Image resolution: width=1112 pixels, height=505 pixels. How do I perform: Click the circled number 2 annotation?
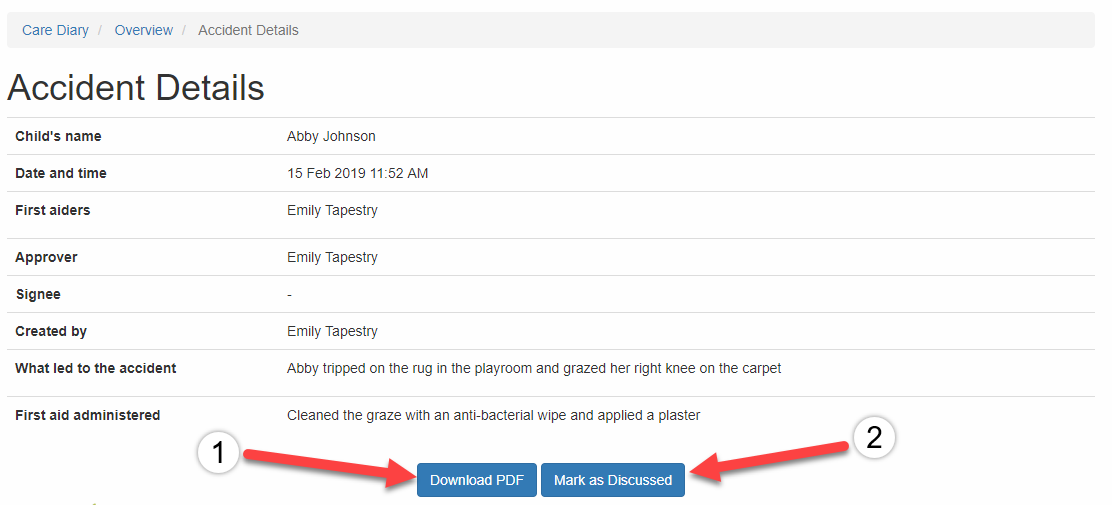click(873, 439)
